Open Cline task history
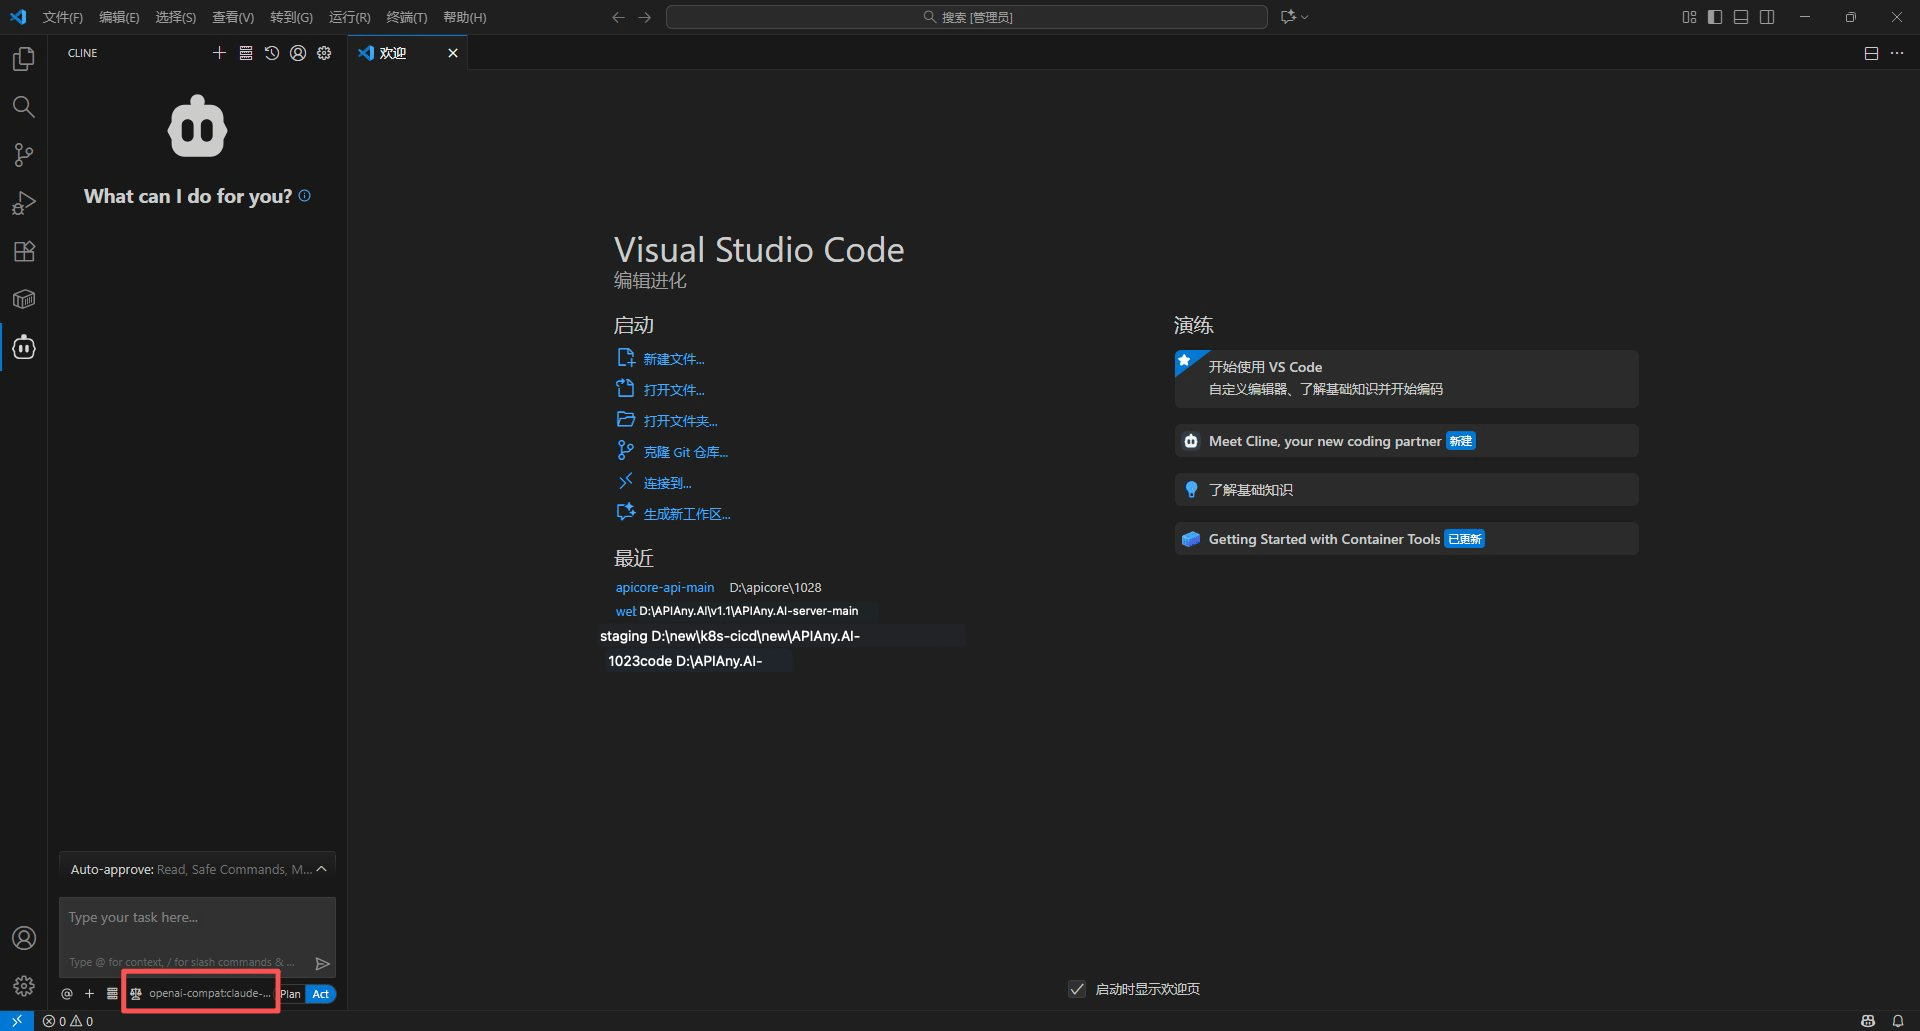This screenshot has height=1031, width=1920. click(272, 53)
